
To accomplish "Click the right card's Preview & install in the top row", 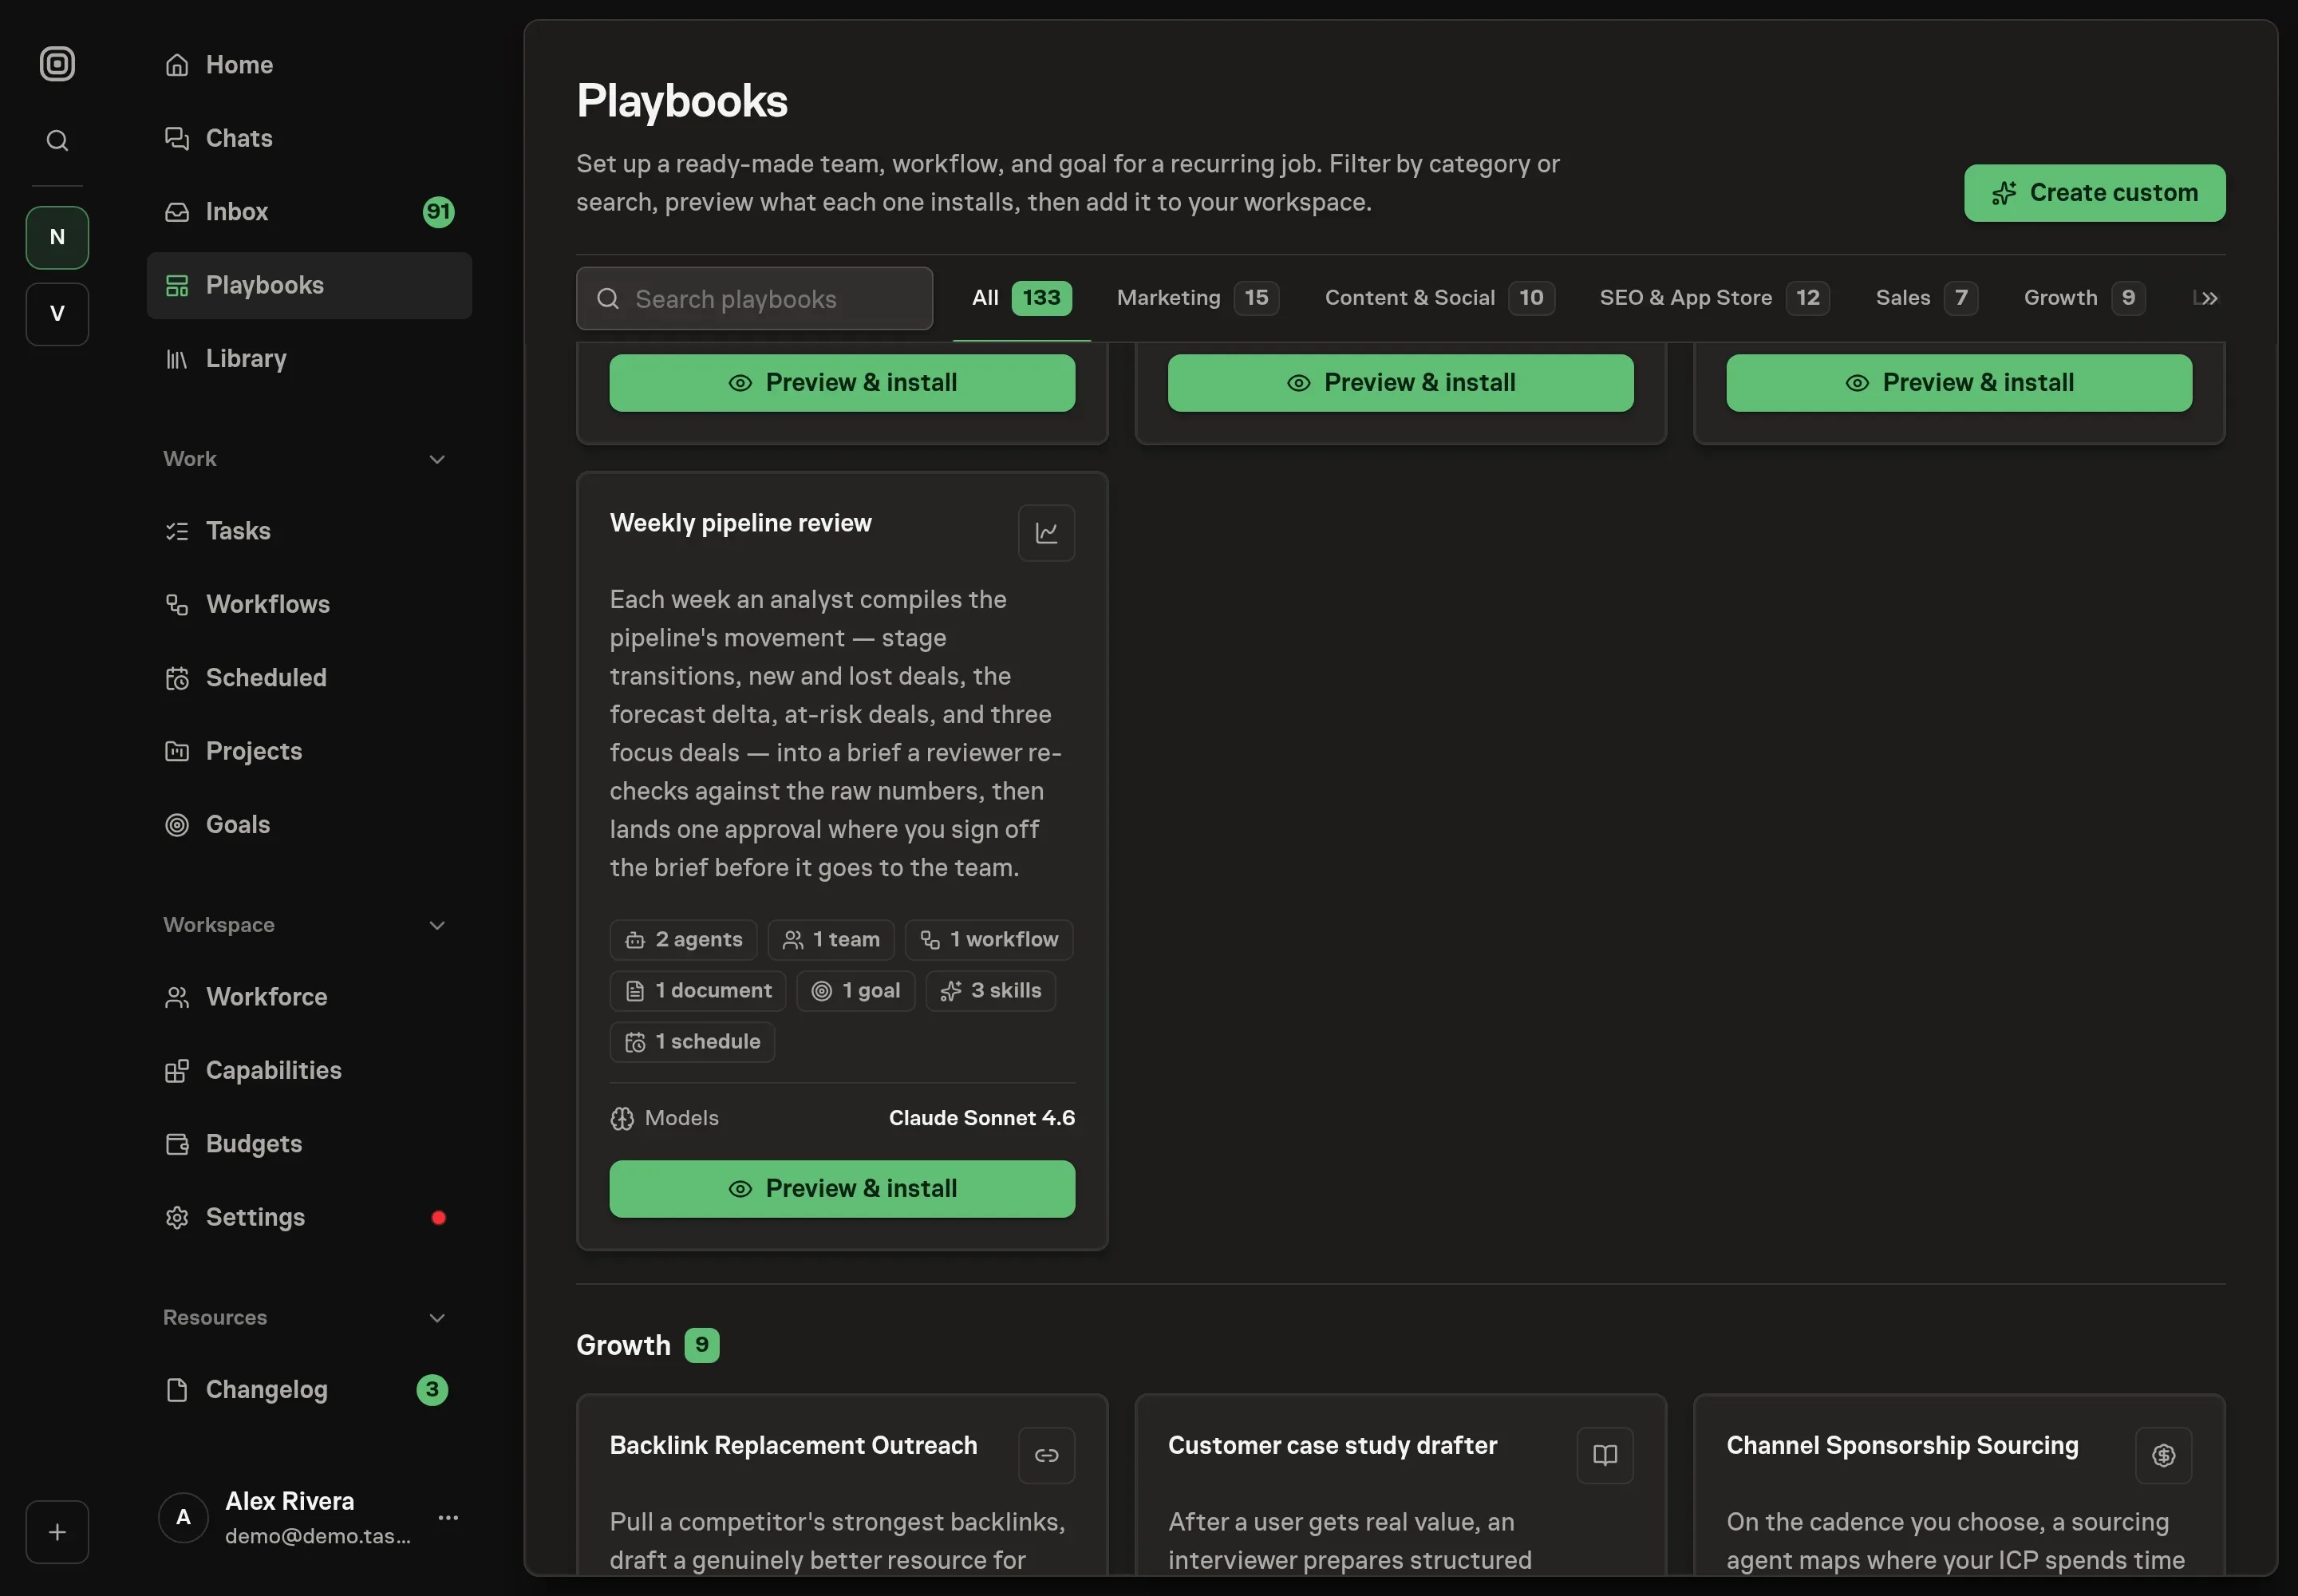I will (x=1958, y=383).
